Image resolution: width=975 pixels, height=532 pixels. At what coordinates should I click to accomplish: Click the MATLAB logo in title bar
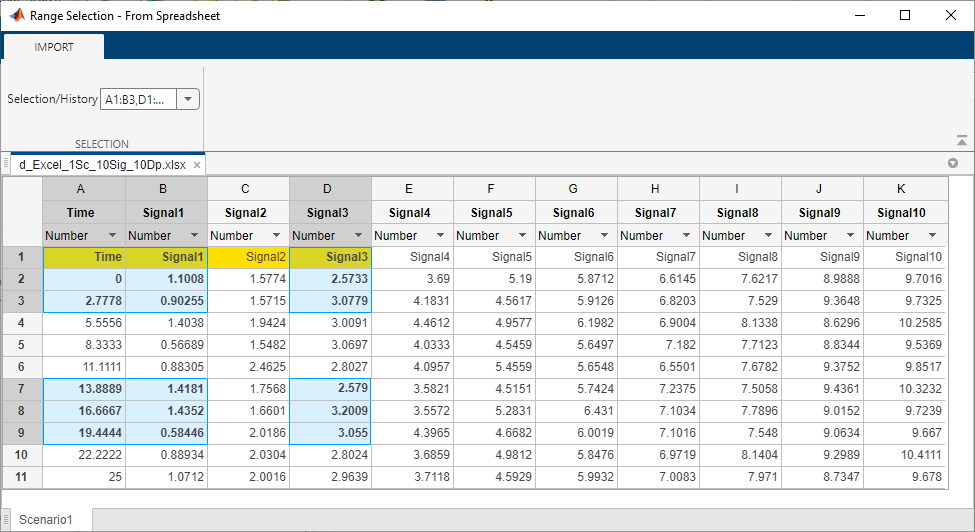(x=16, y=16)
